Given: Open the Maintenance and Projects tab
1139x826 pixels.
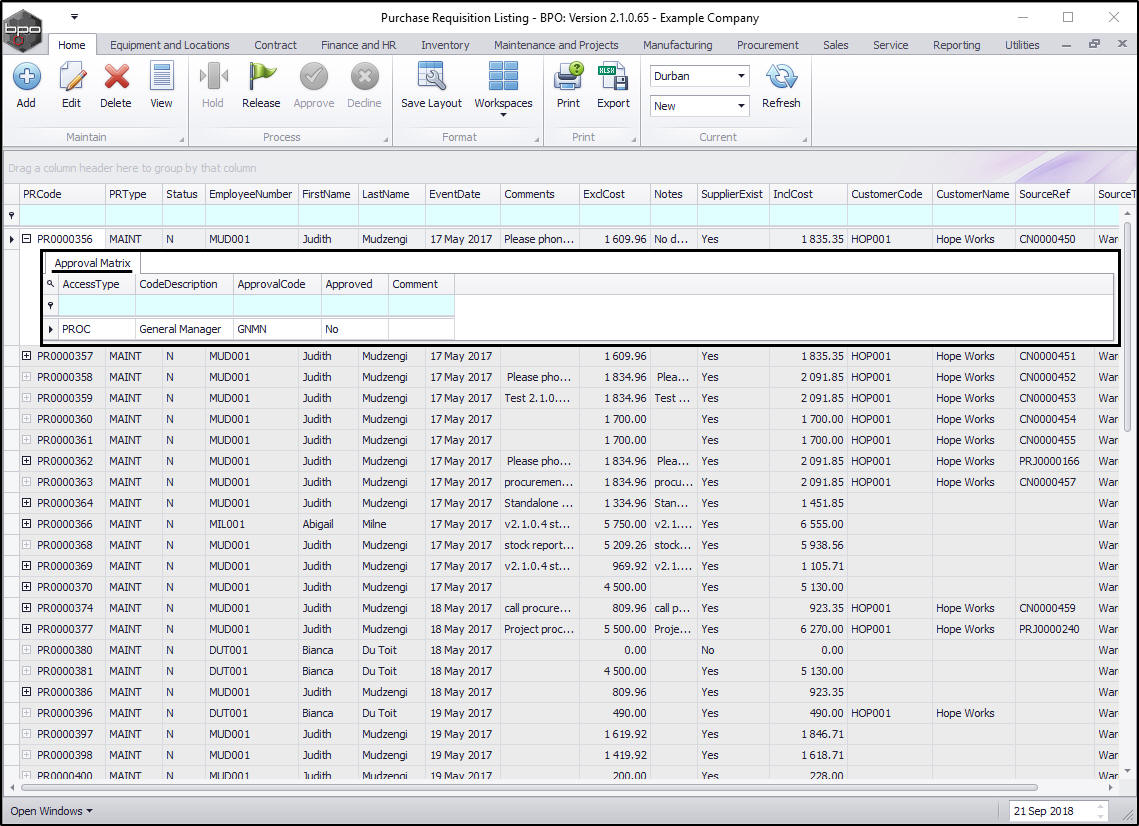Looking at the screenshot, I should pyautogui.click(x=556, y=45).
